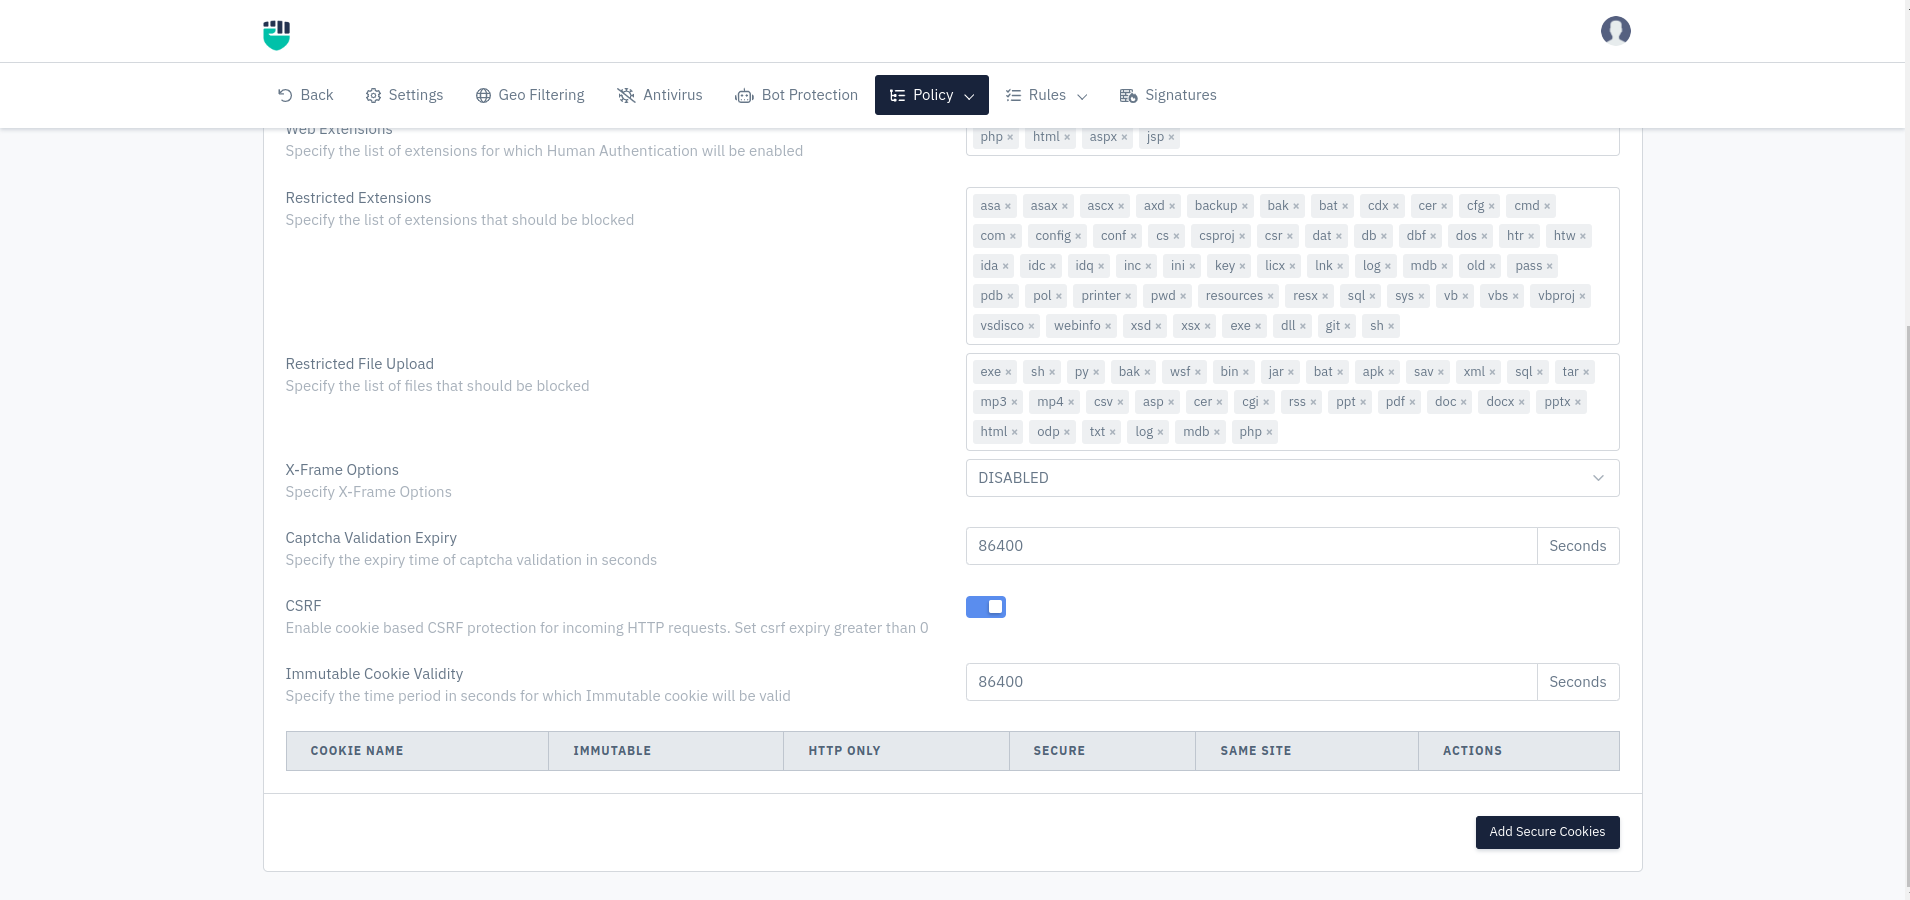Remove the git extension tag
The height and width of the screenshot is (900, 1910).
point(1348,326)
